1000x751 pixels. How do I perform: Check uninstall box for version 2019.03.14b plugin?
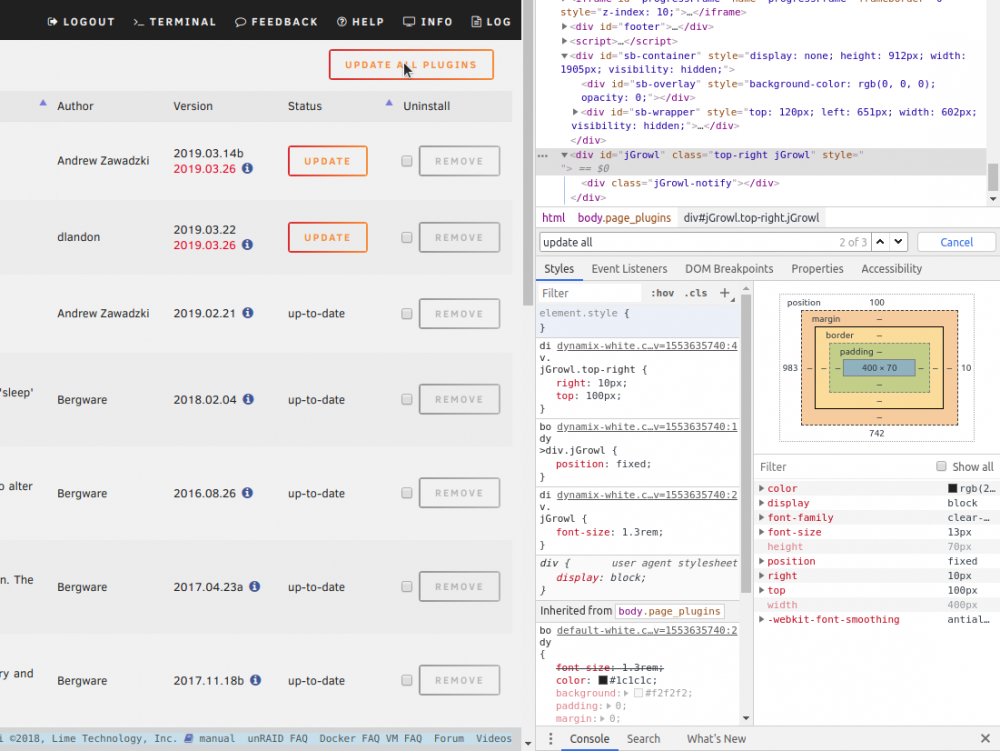(407, 161)
